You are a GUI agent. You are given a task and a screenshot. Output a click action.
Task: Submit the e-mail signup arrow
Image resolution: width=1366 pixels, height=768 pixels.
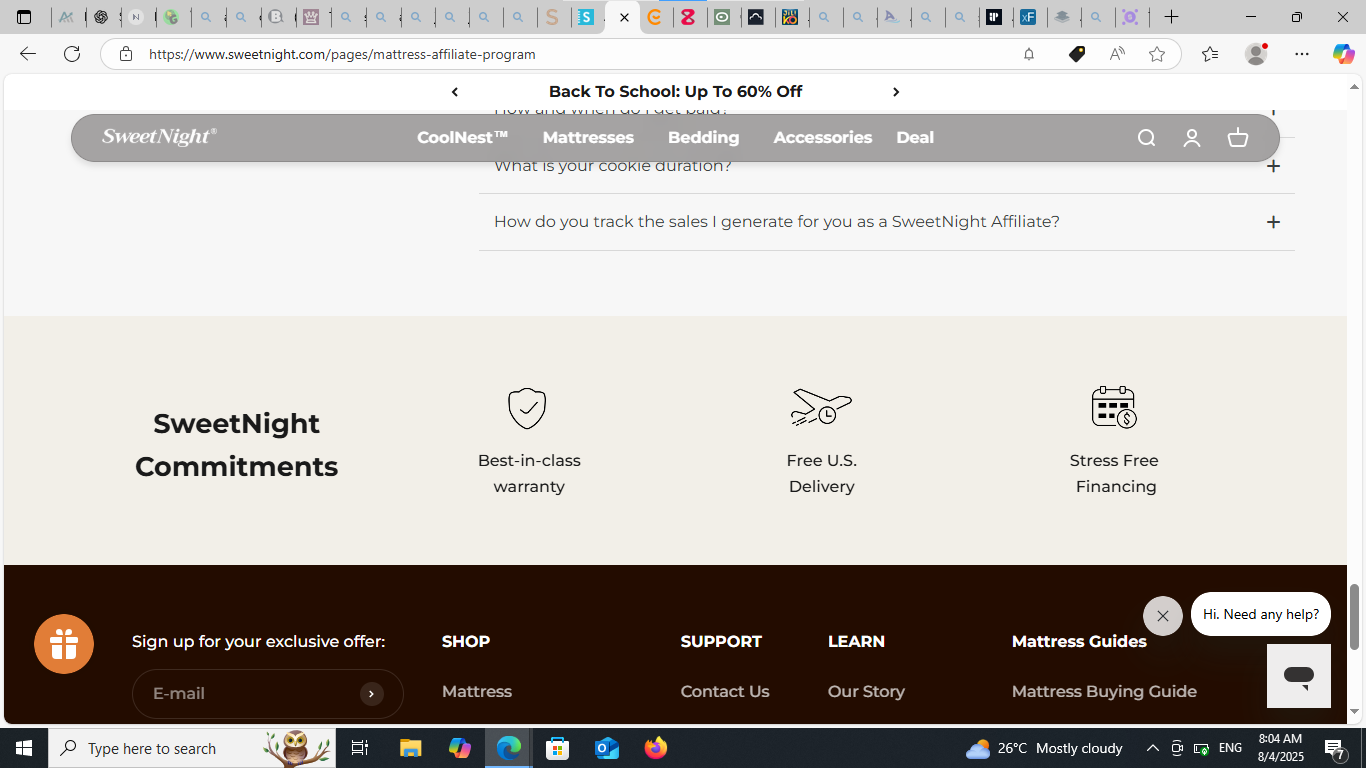click(x=372, y=694)
